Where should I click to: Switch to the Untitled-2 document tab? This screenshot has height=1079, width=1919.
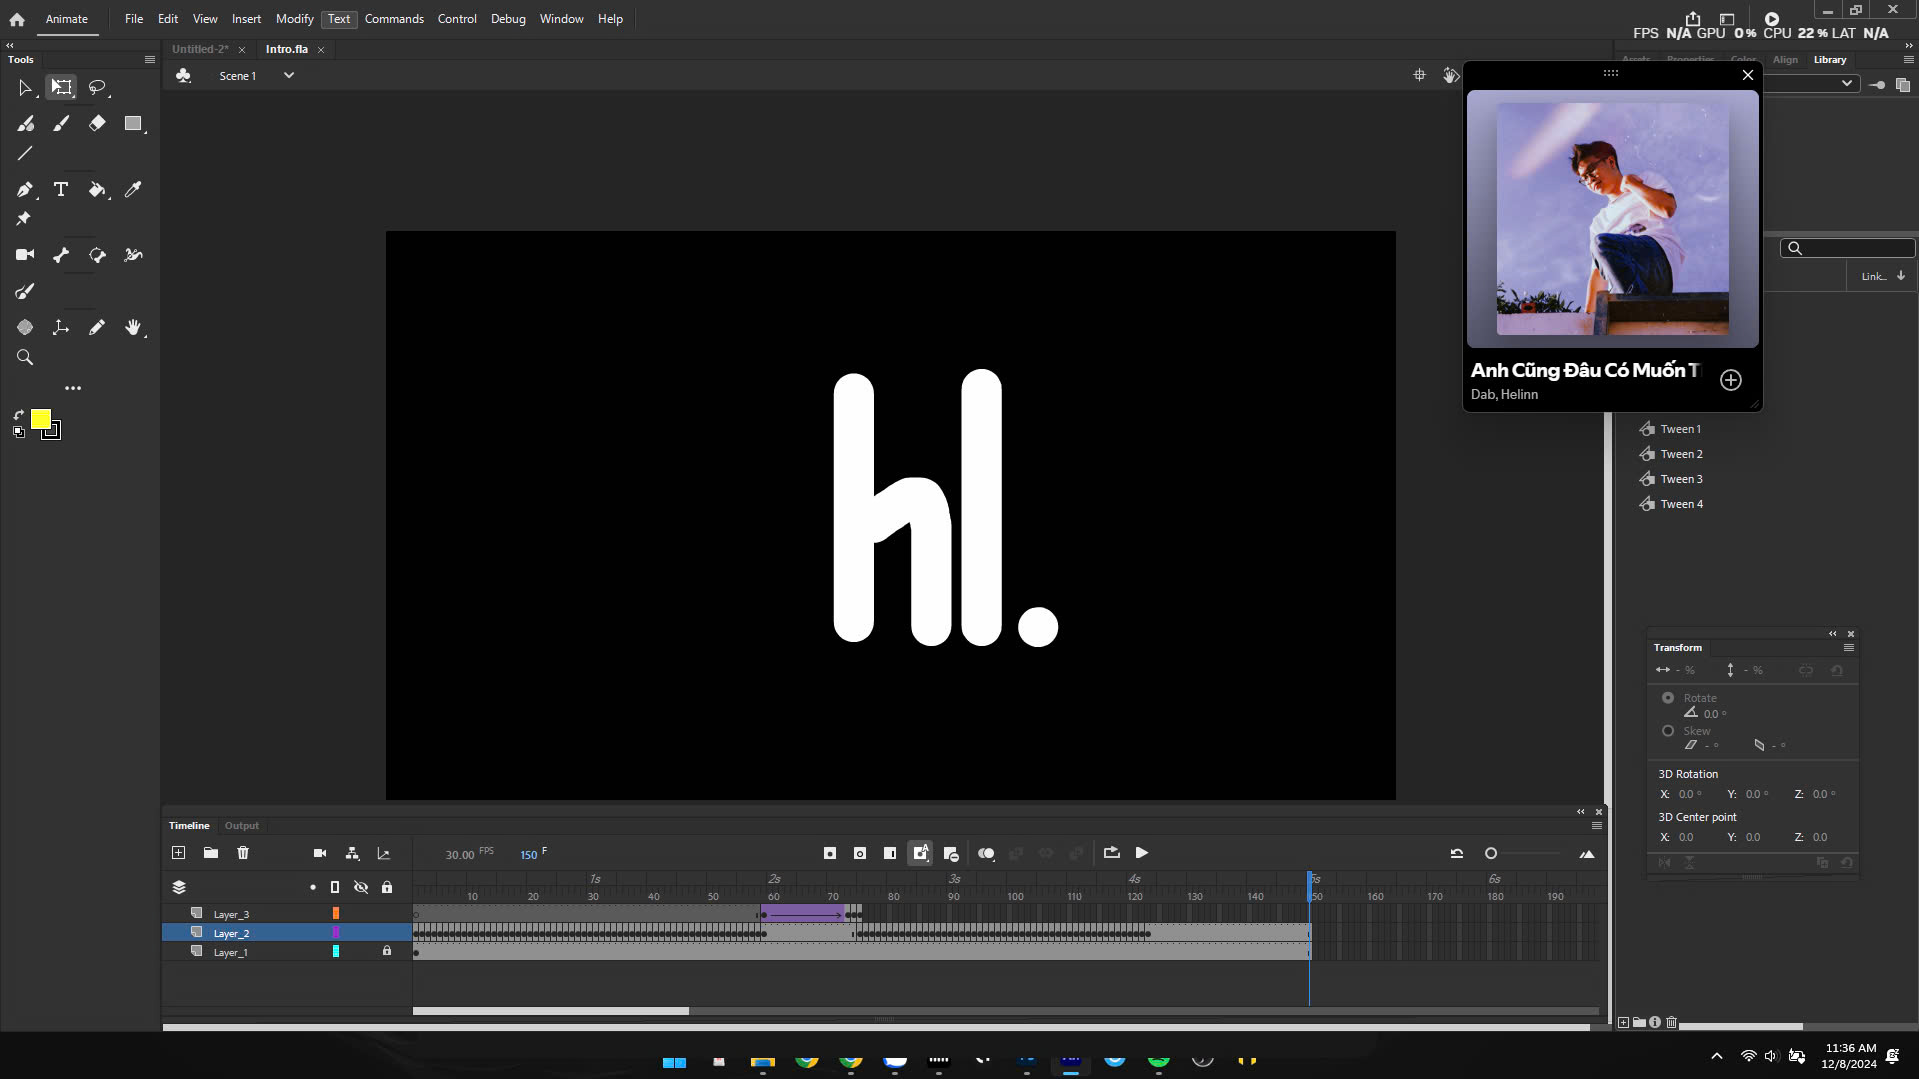coord(200,49)
